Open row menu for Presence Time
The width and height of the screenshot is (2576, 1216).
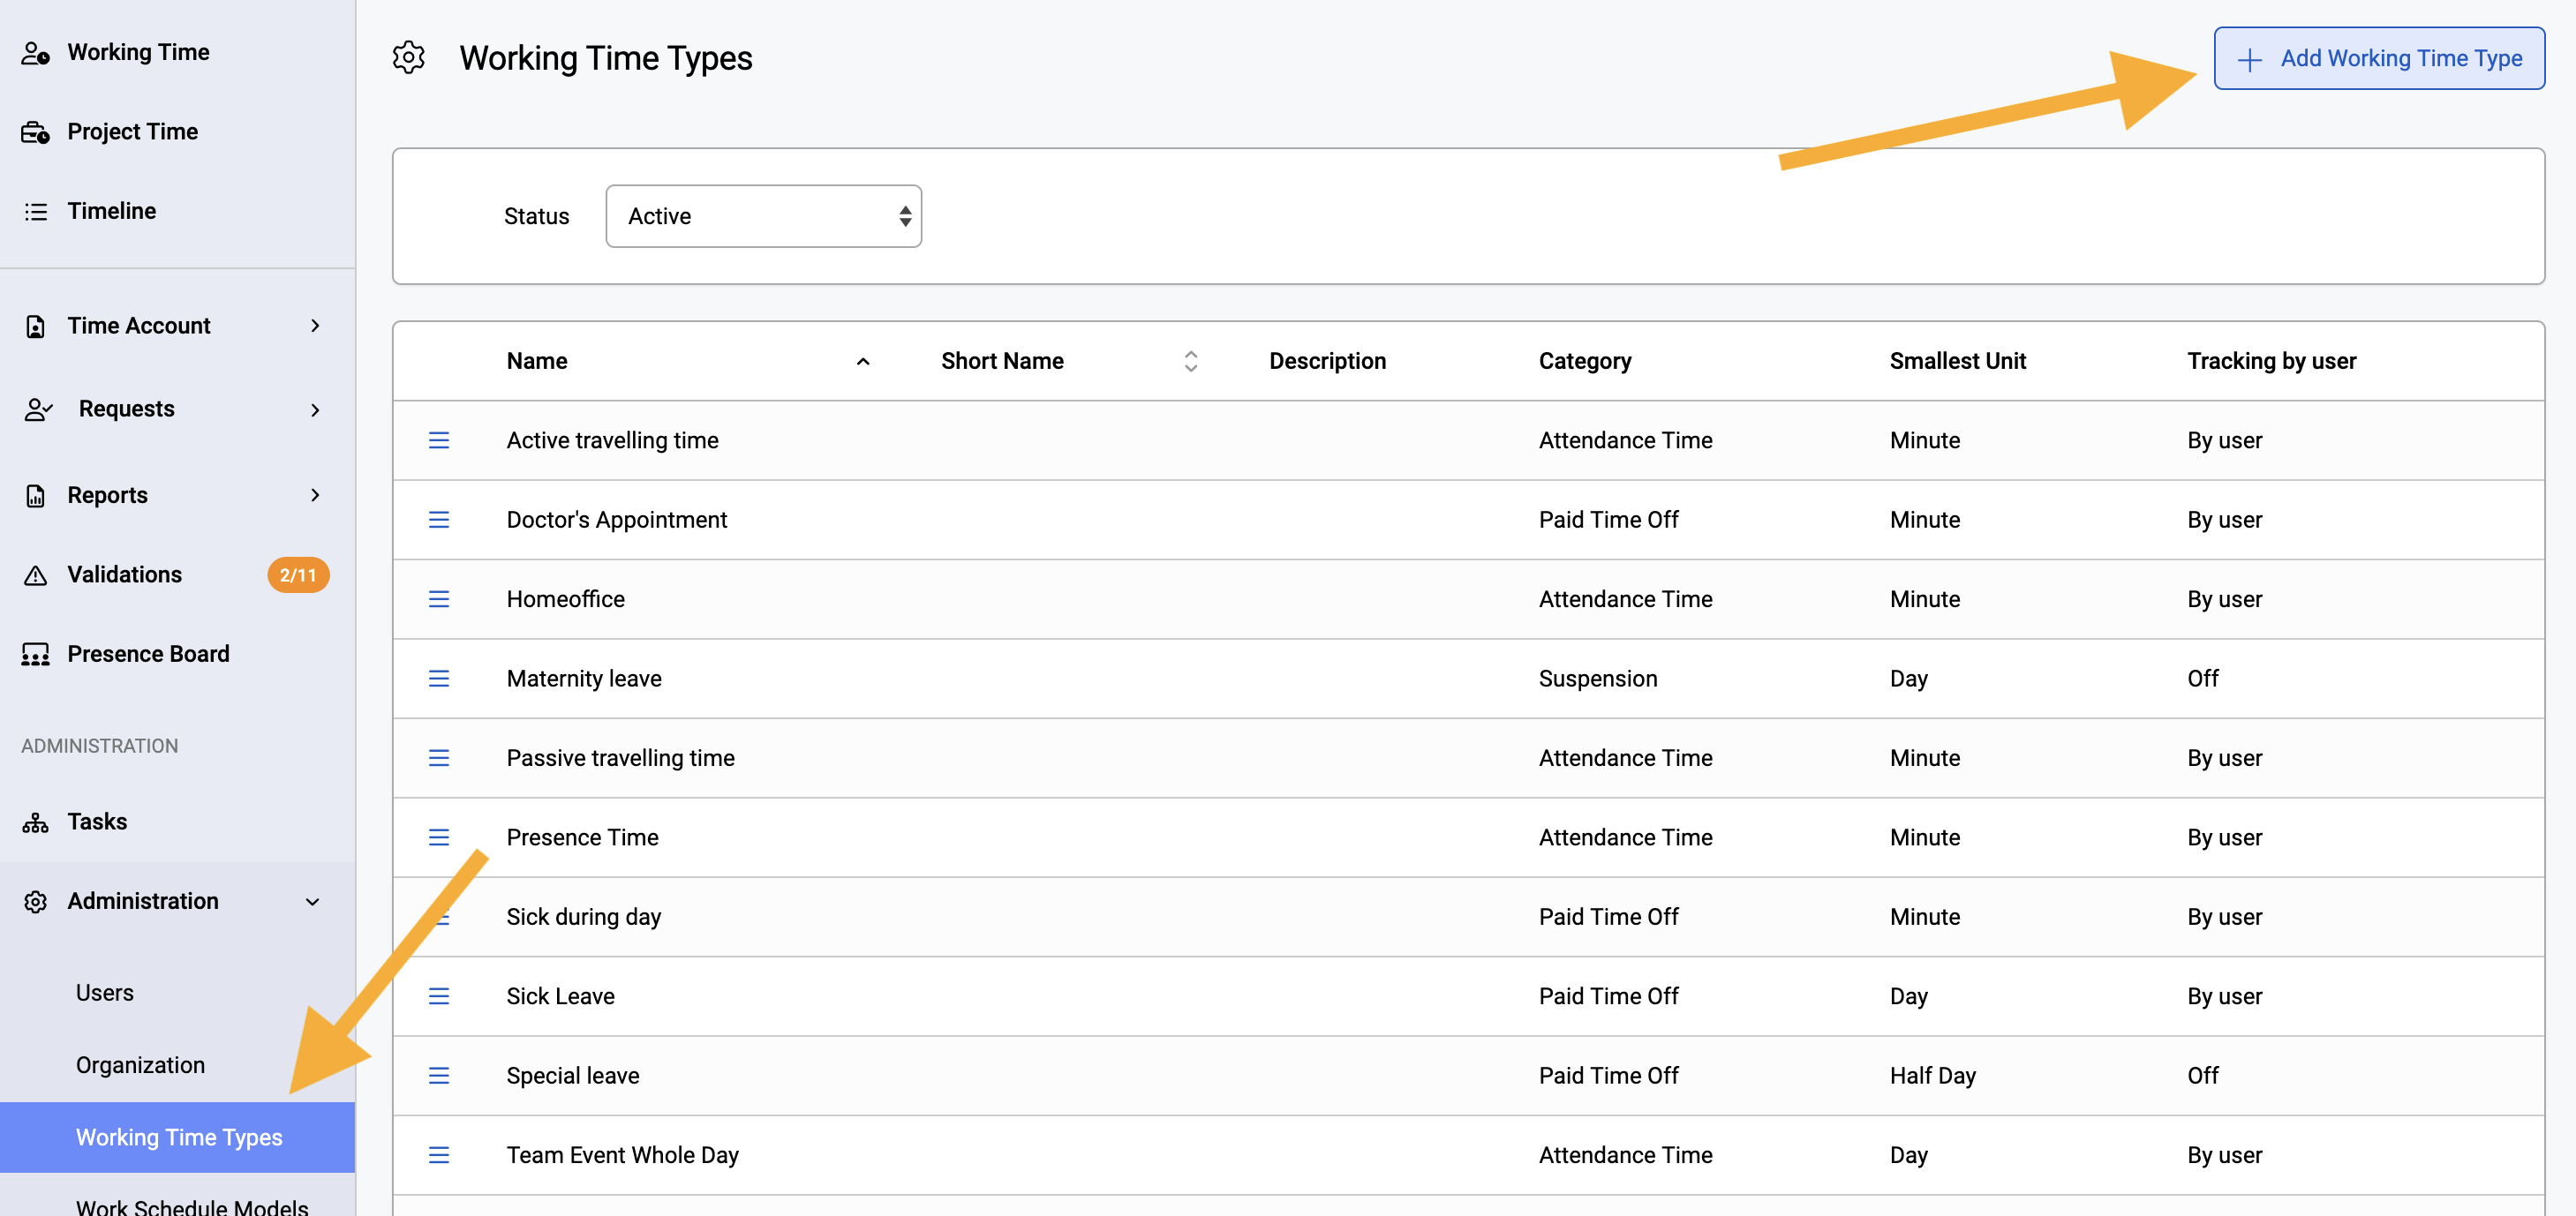tap(439, 837)
